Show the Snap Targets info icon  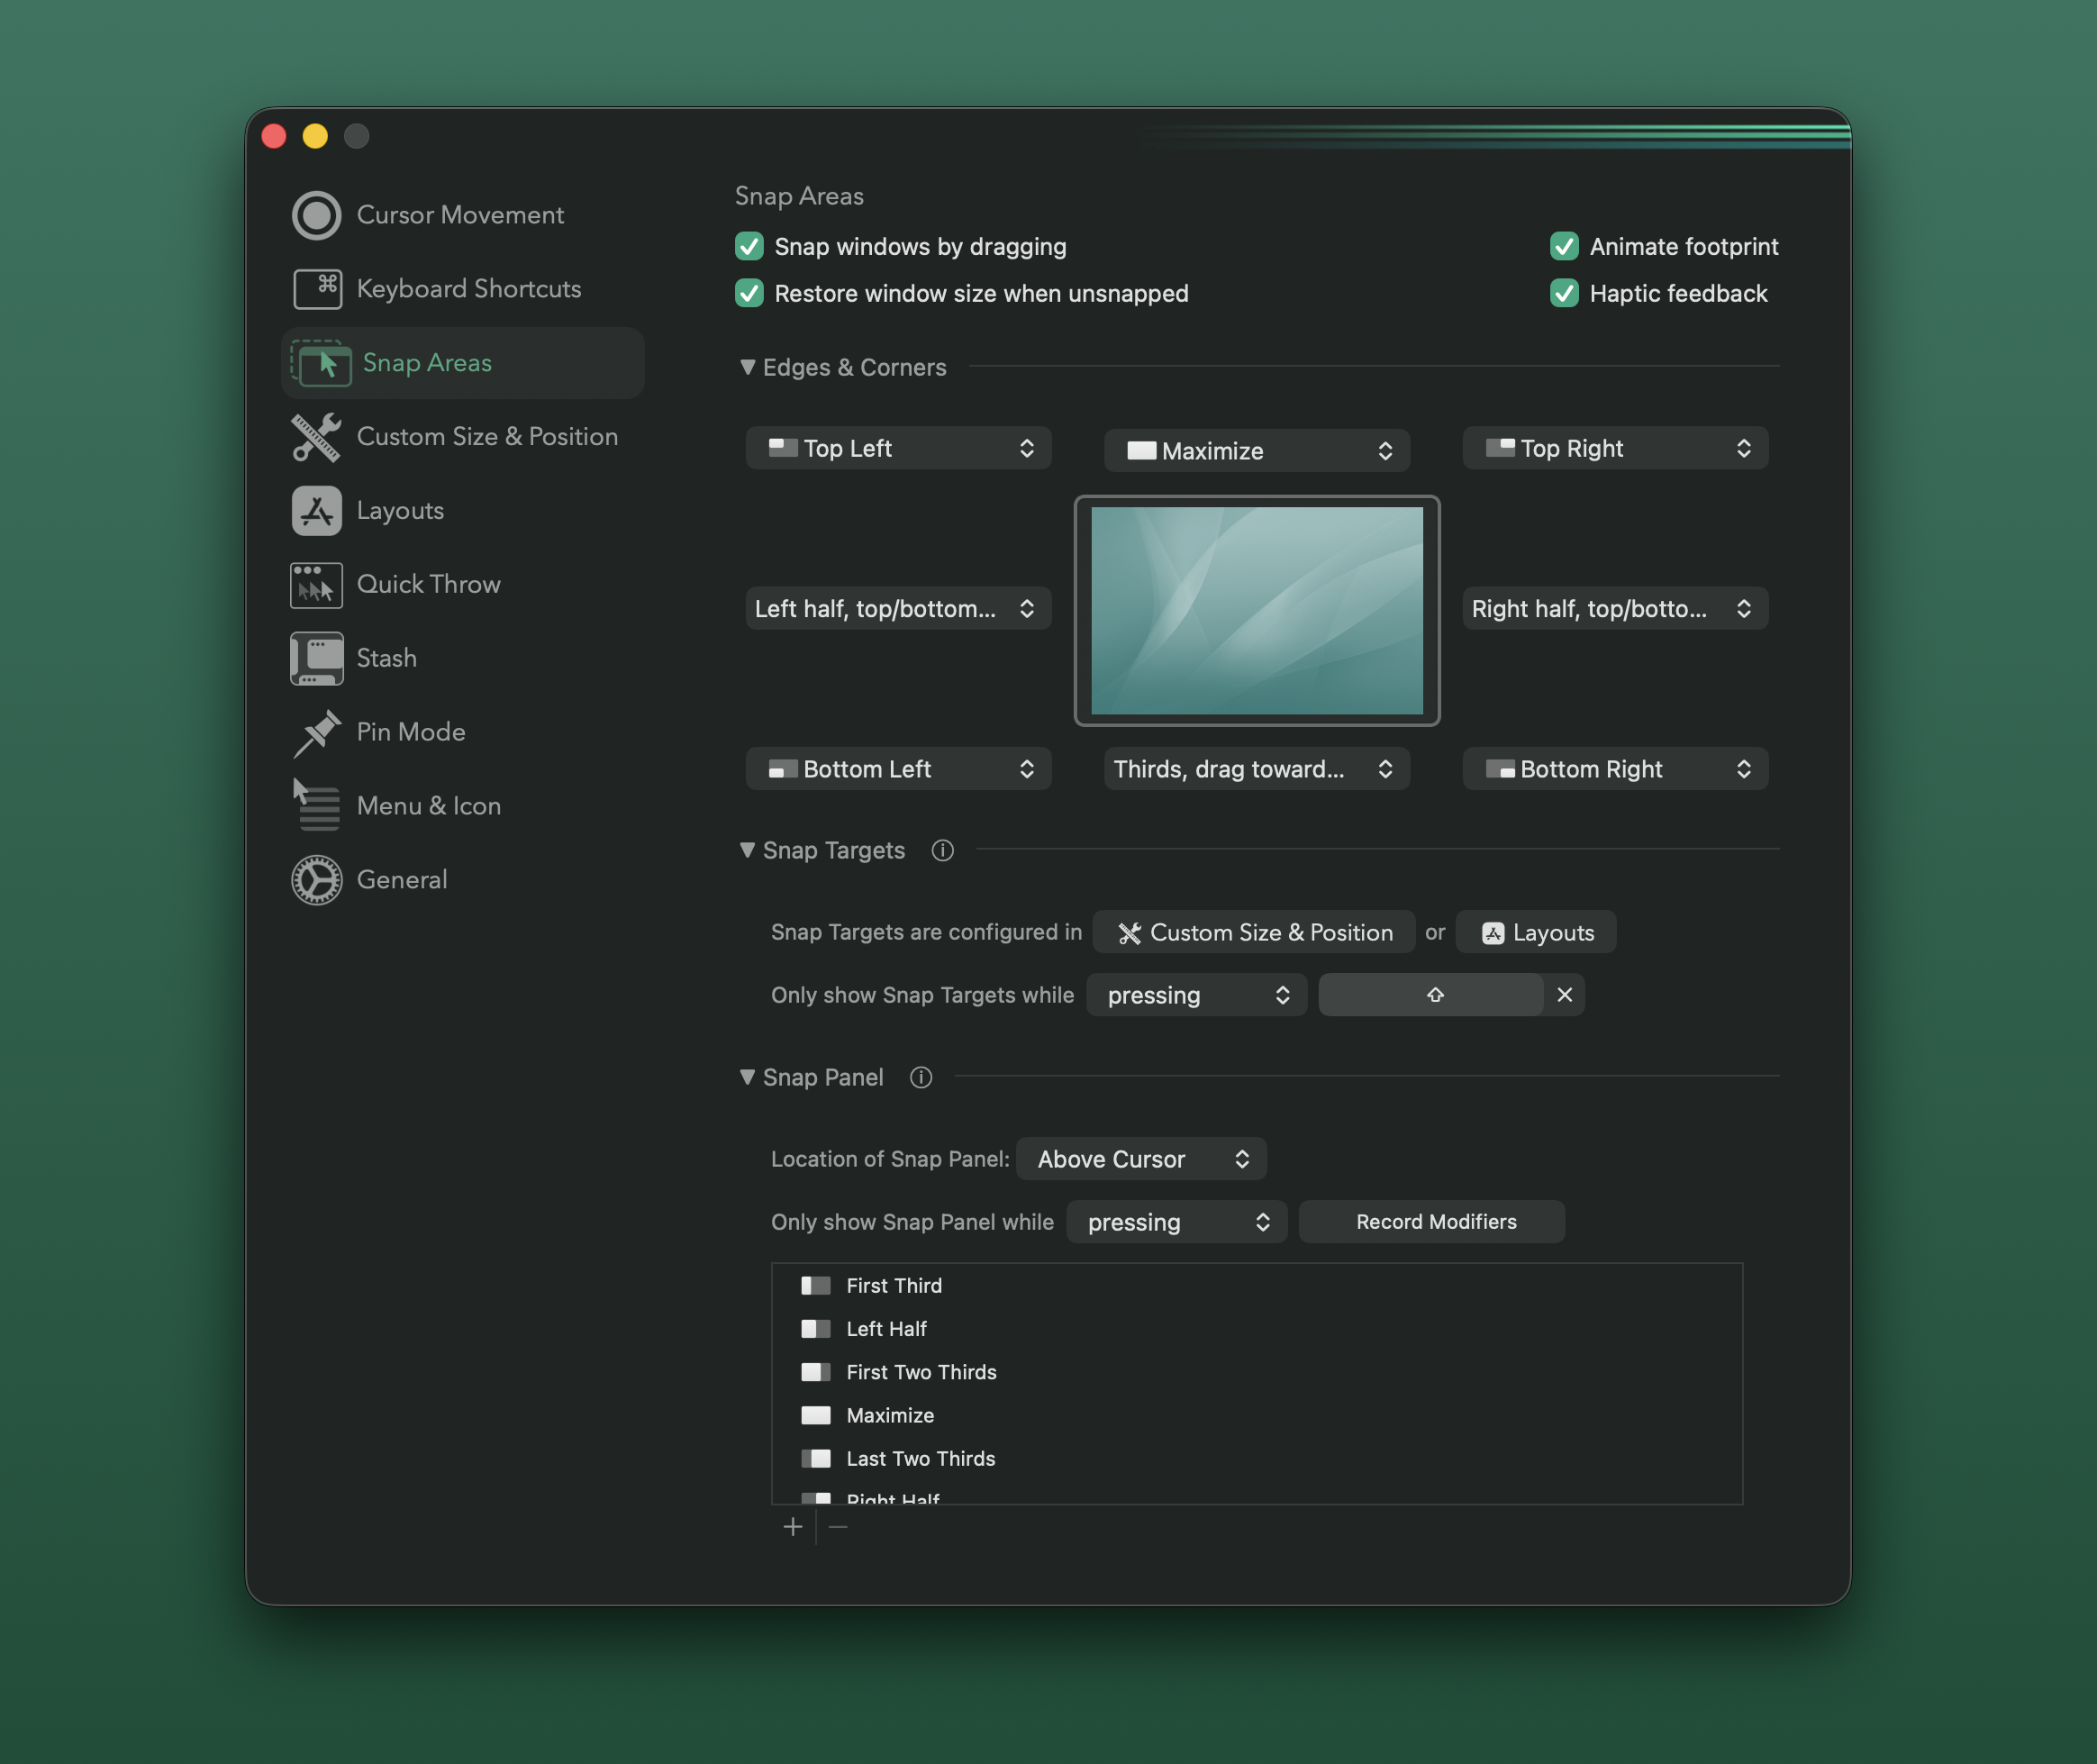tap(942, 850)
